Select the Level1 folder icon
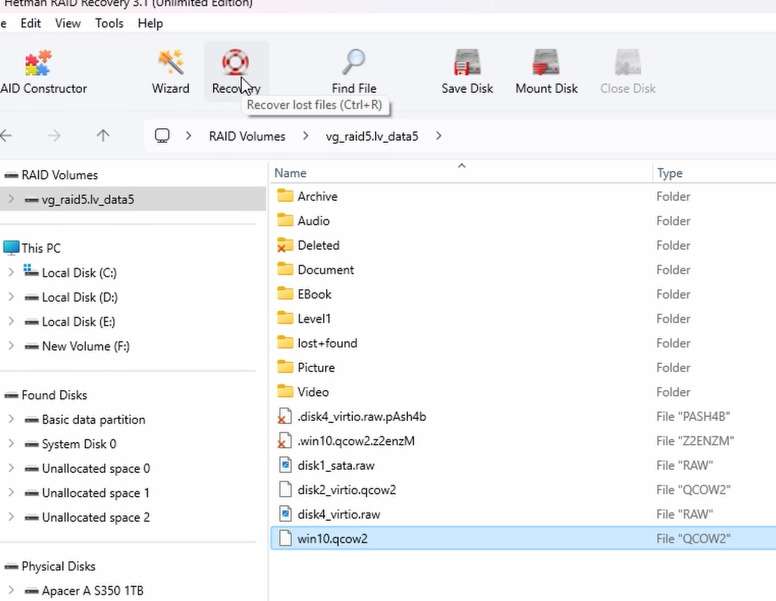The width and height of the screenshot is (776, 601). pos(285,318)
